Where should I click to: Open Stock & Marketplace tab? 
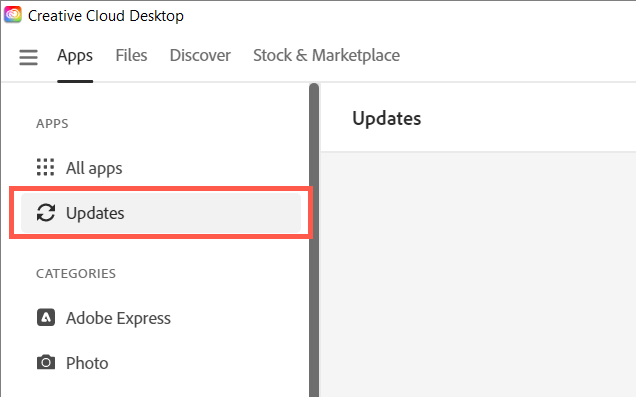(327, 55)
